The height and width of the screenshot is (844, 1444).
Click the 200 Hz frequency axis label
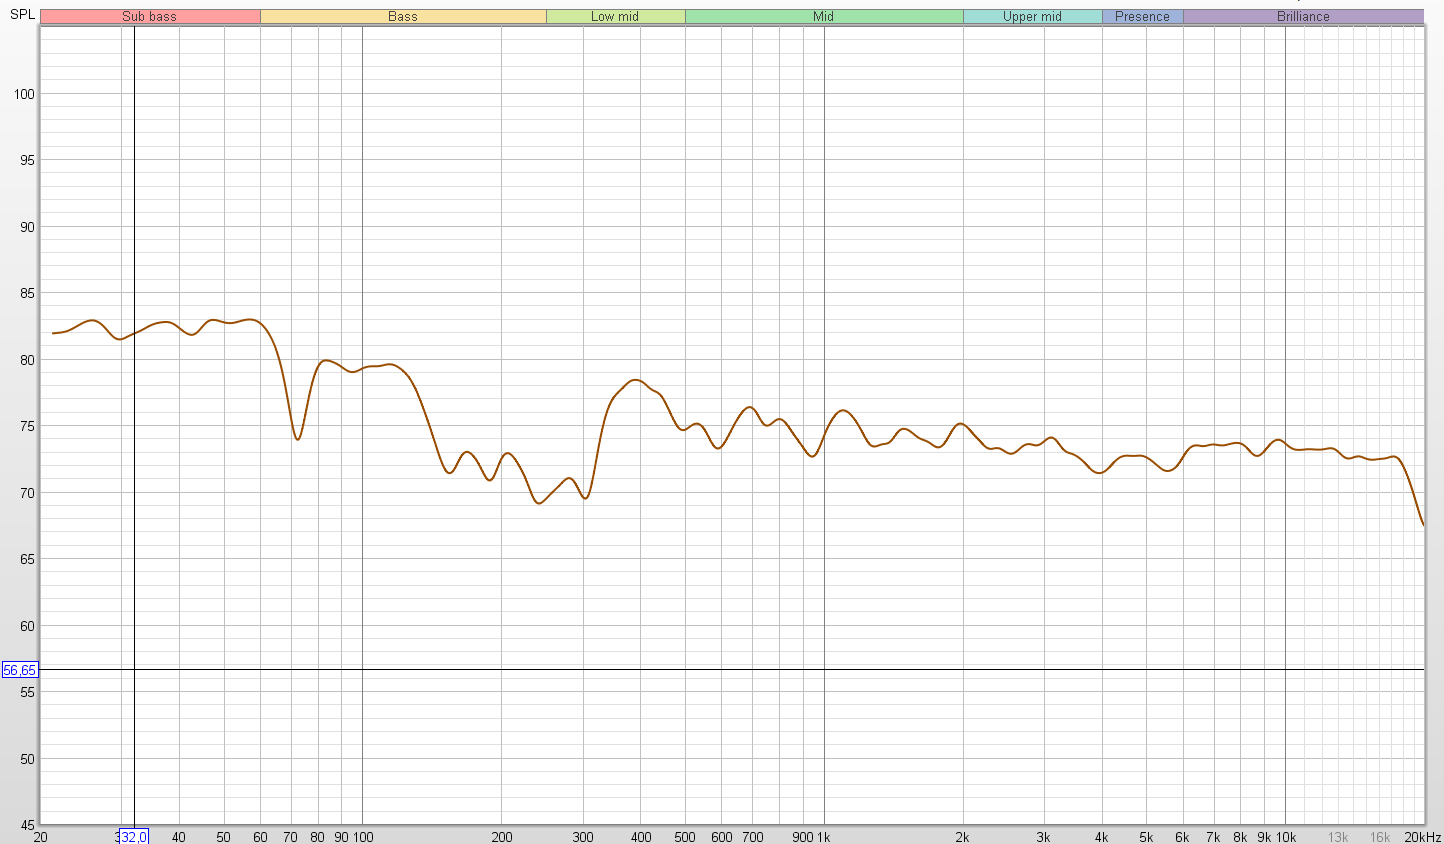(501, 837)
